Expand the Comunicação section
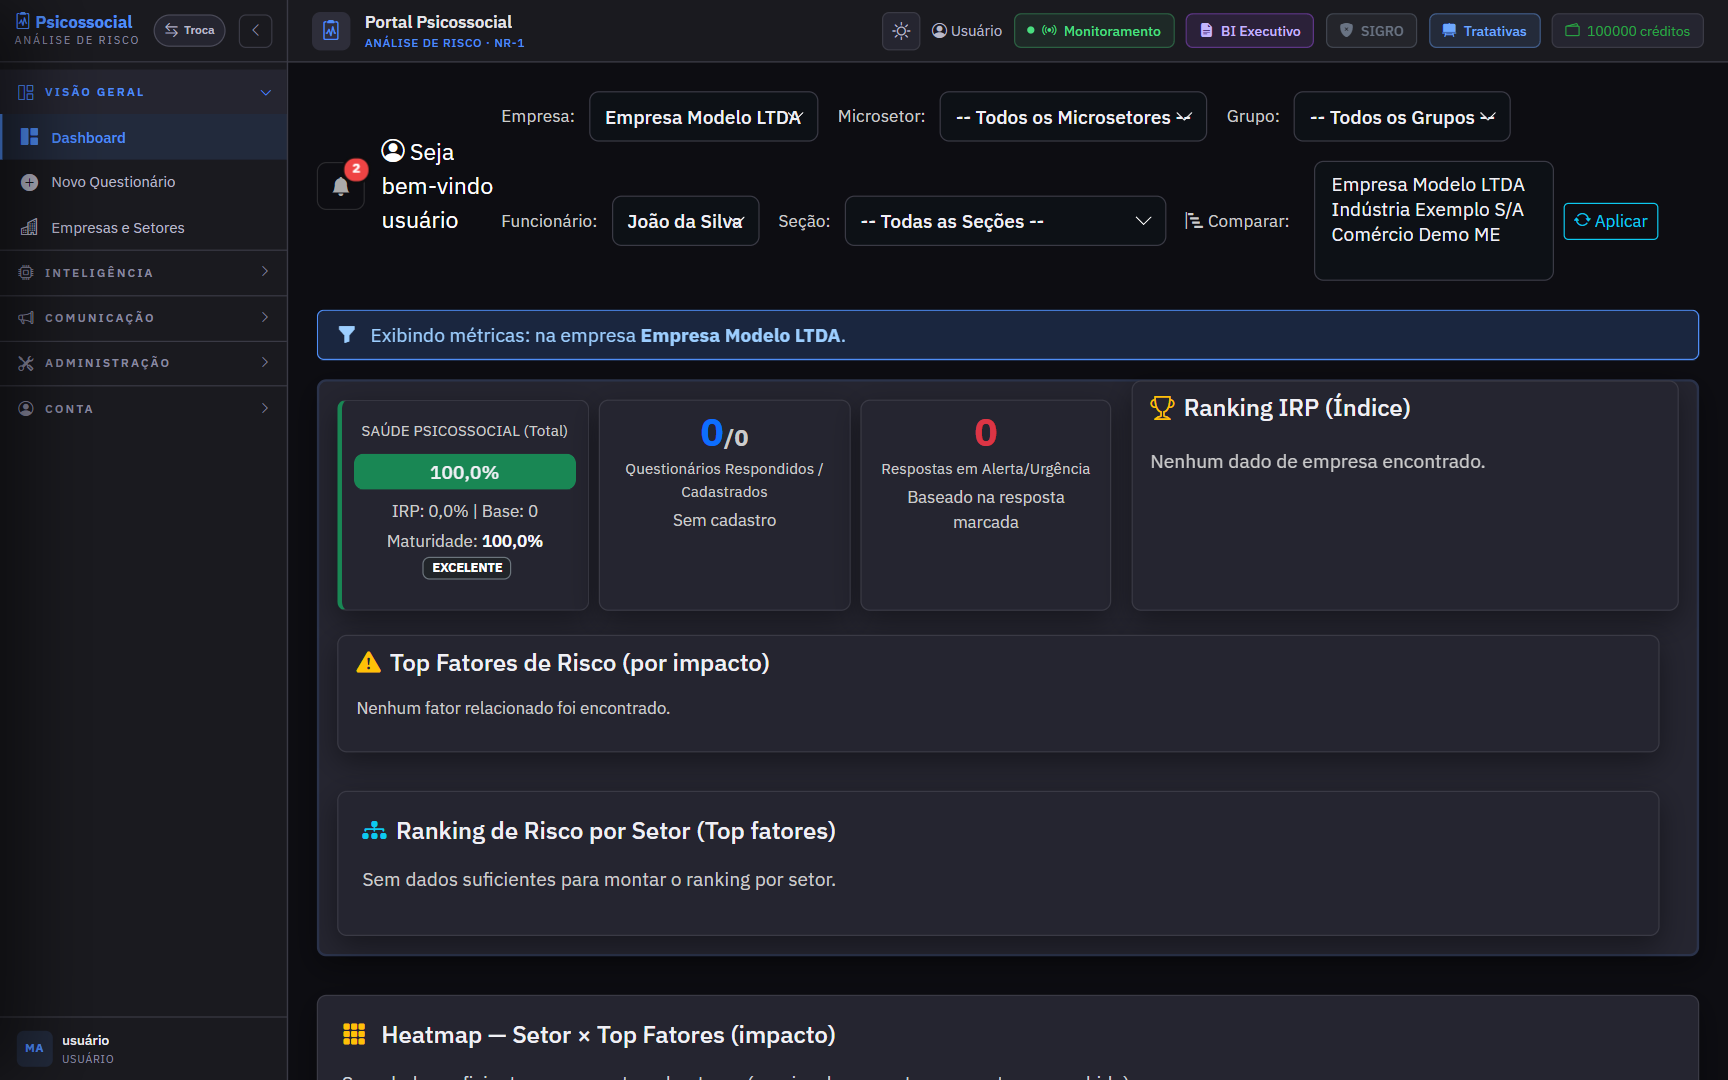This screenshot has height=1080, width=1728. (x=144, y=318)
